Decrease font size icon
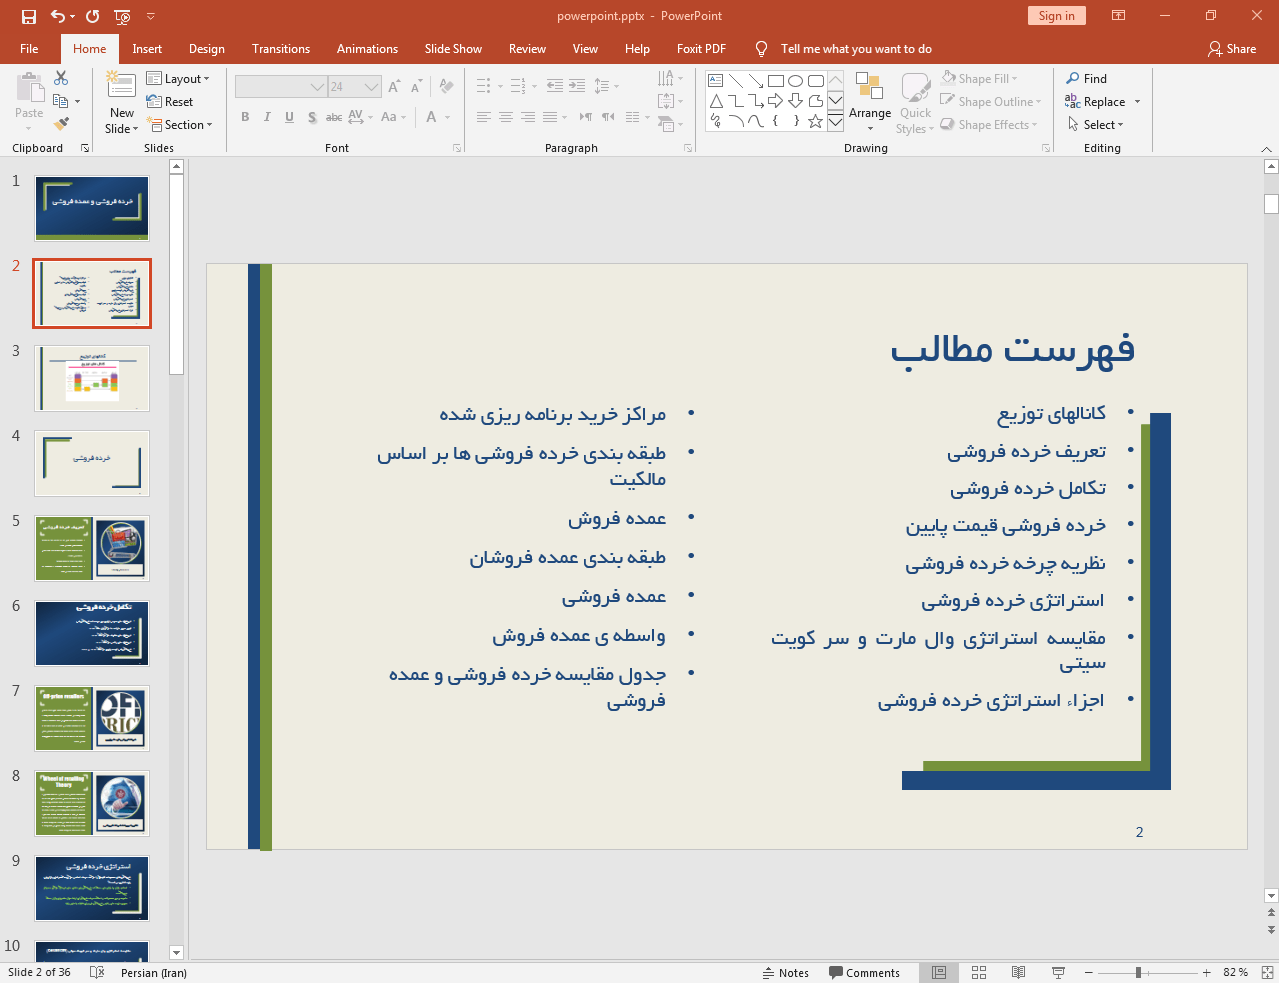Screen dimensions: 1279x983 pyautogui.click(x=416, y=87)
